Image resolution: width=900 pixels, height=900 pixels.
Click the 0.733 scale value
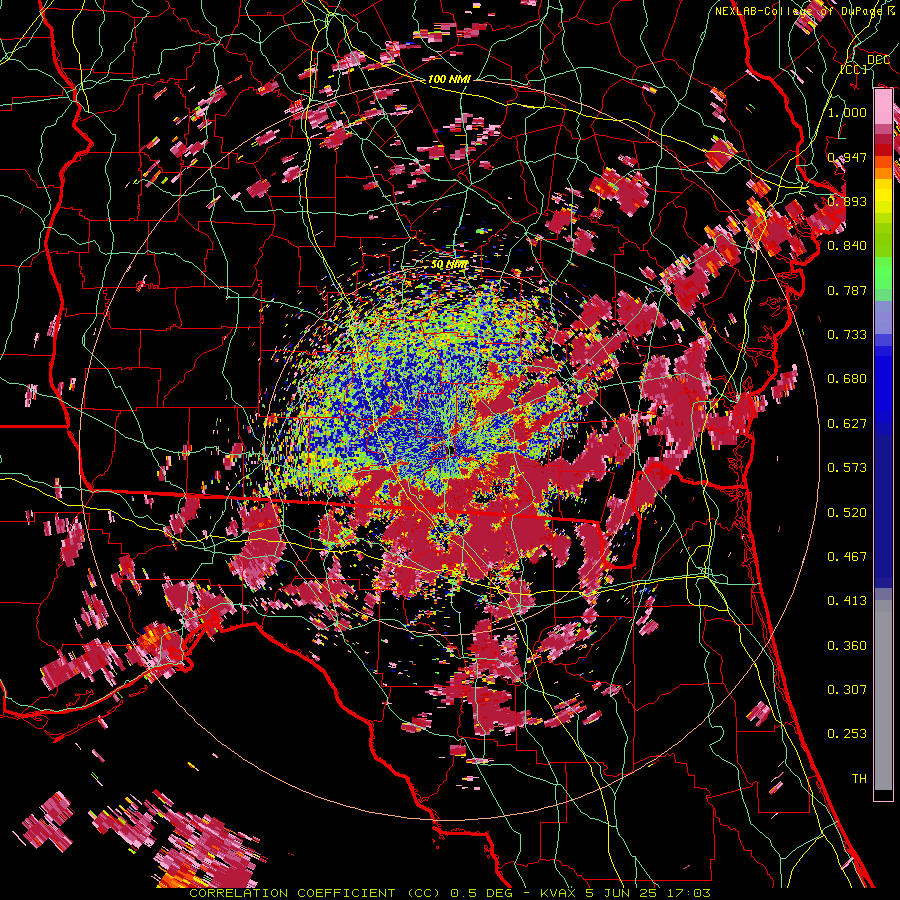847,335
